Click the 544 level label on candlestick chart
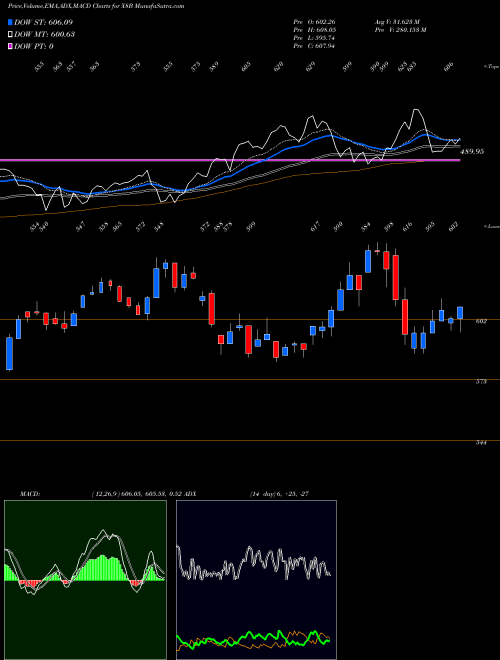The image size is (500, 660). click(481, 443)
